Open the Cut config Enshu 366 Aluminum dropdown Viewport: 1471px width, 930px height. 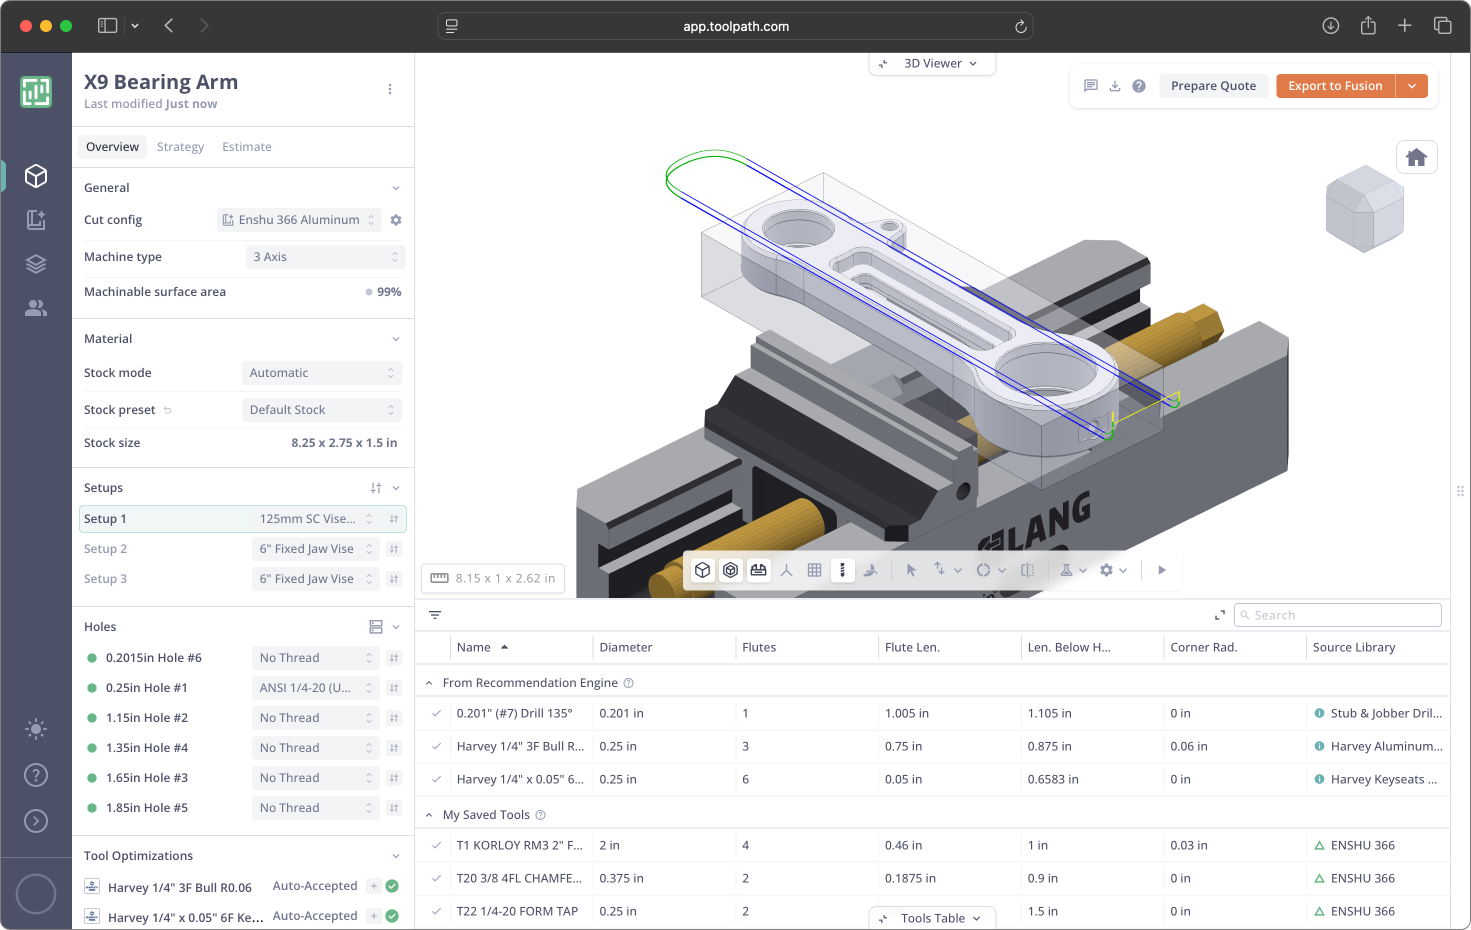click(299, 220)
